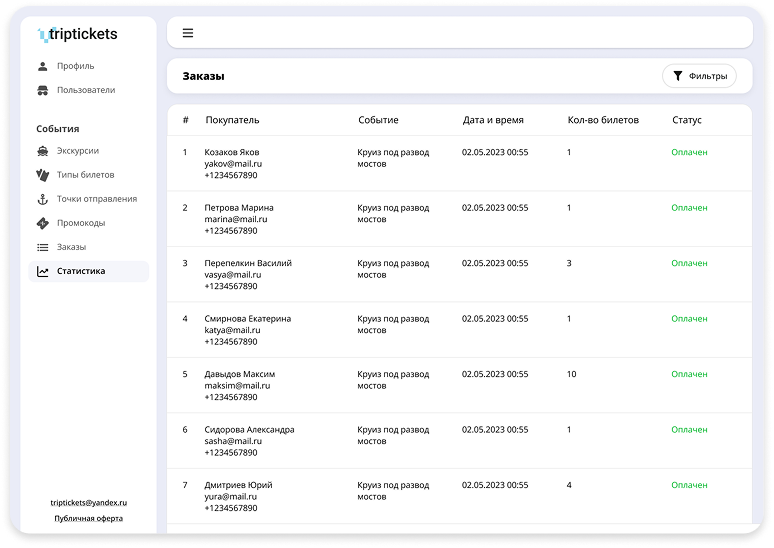This screenshot has height=548, width=774.
Task: Click the triptickets@yandex.ru email link
Action: 89,503
